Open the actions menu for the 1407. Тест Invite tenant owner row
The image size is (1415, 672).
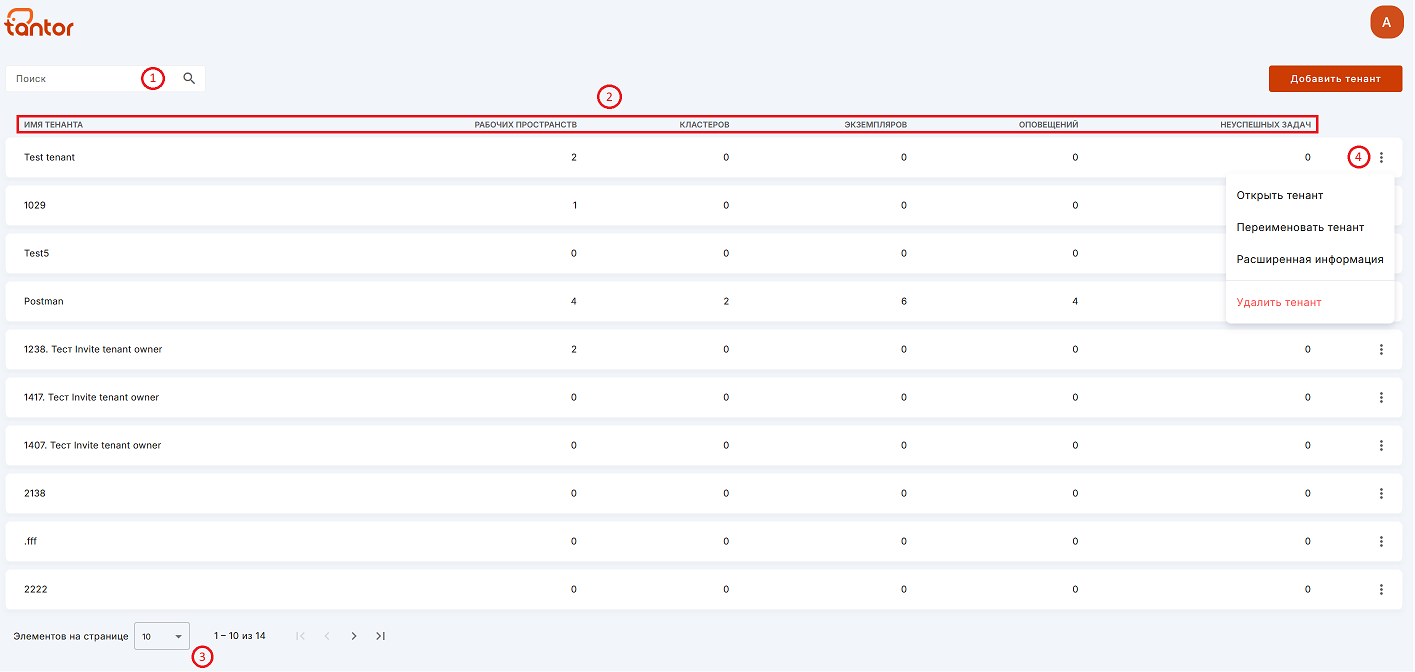(x=1381, y=445)
